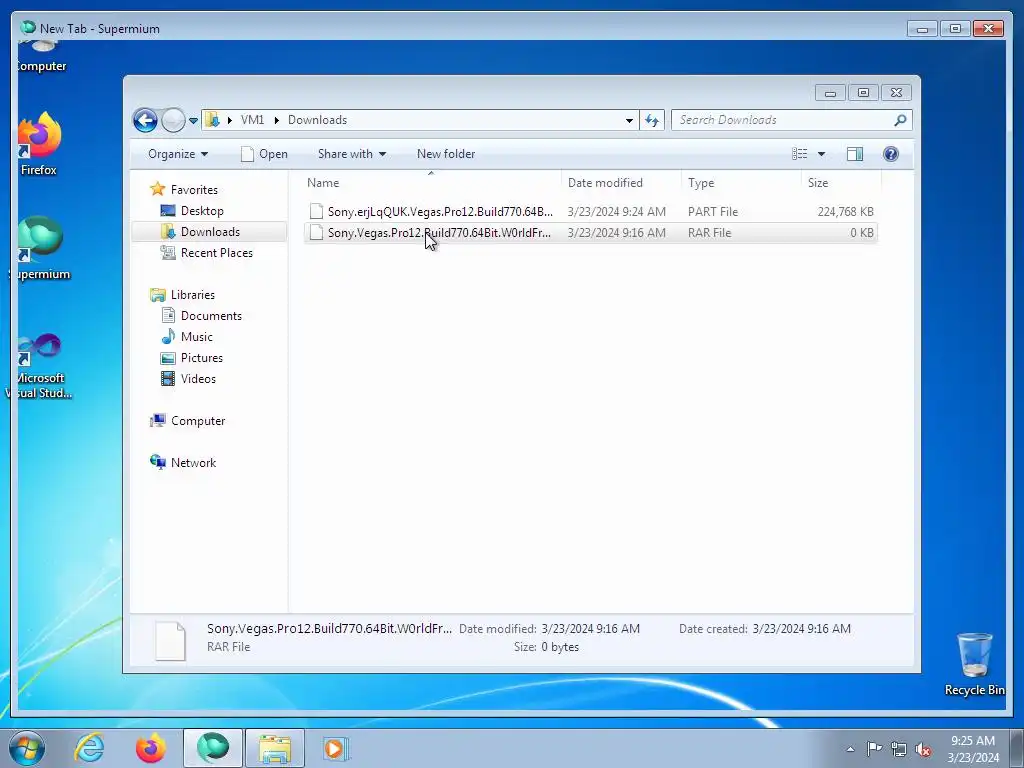
Task: Select the Microsoft Visual Studio desktop shortcut
Action: tap(40, 366)
